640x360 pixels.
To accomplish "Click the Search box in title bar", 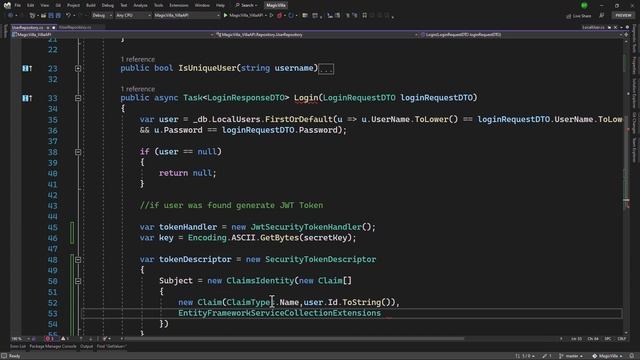I will [x=246, y=5].
